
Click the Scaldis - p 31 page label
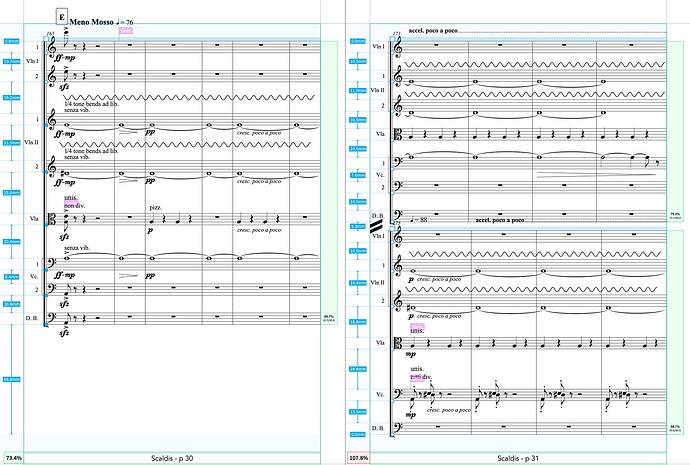[518, 458]
